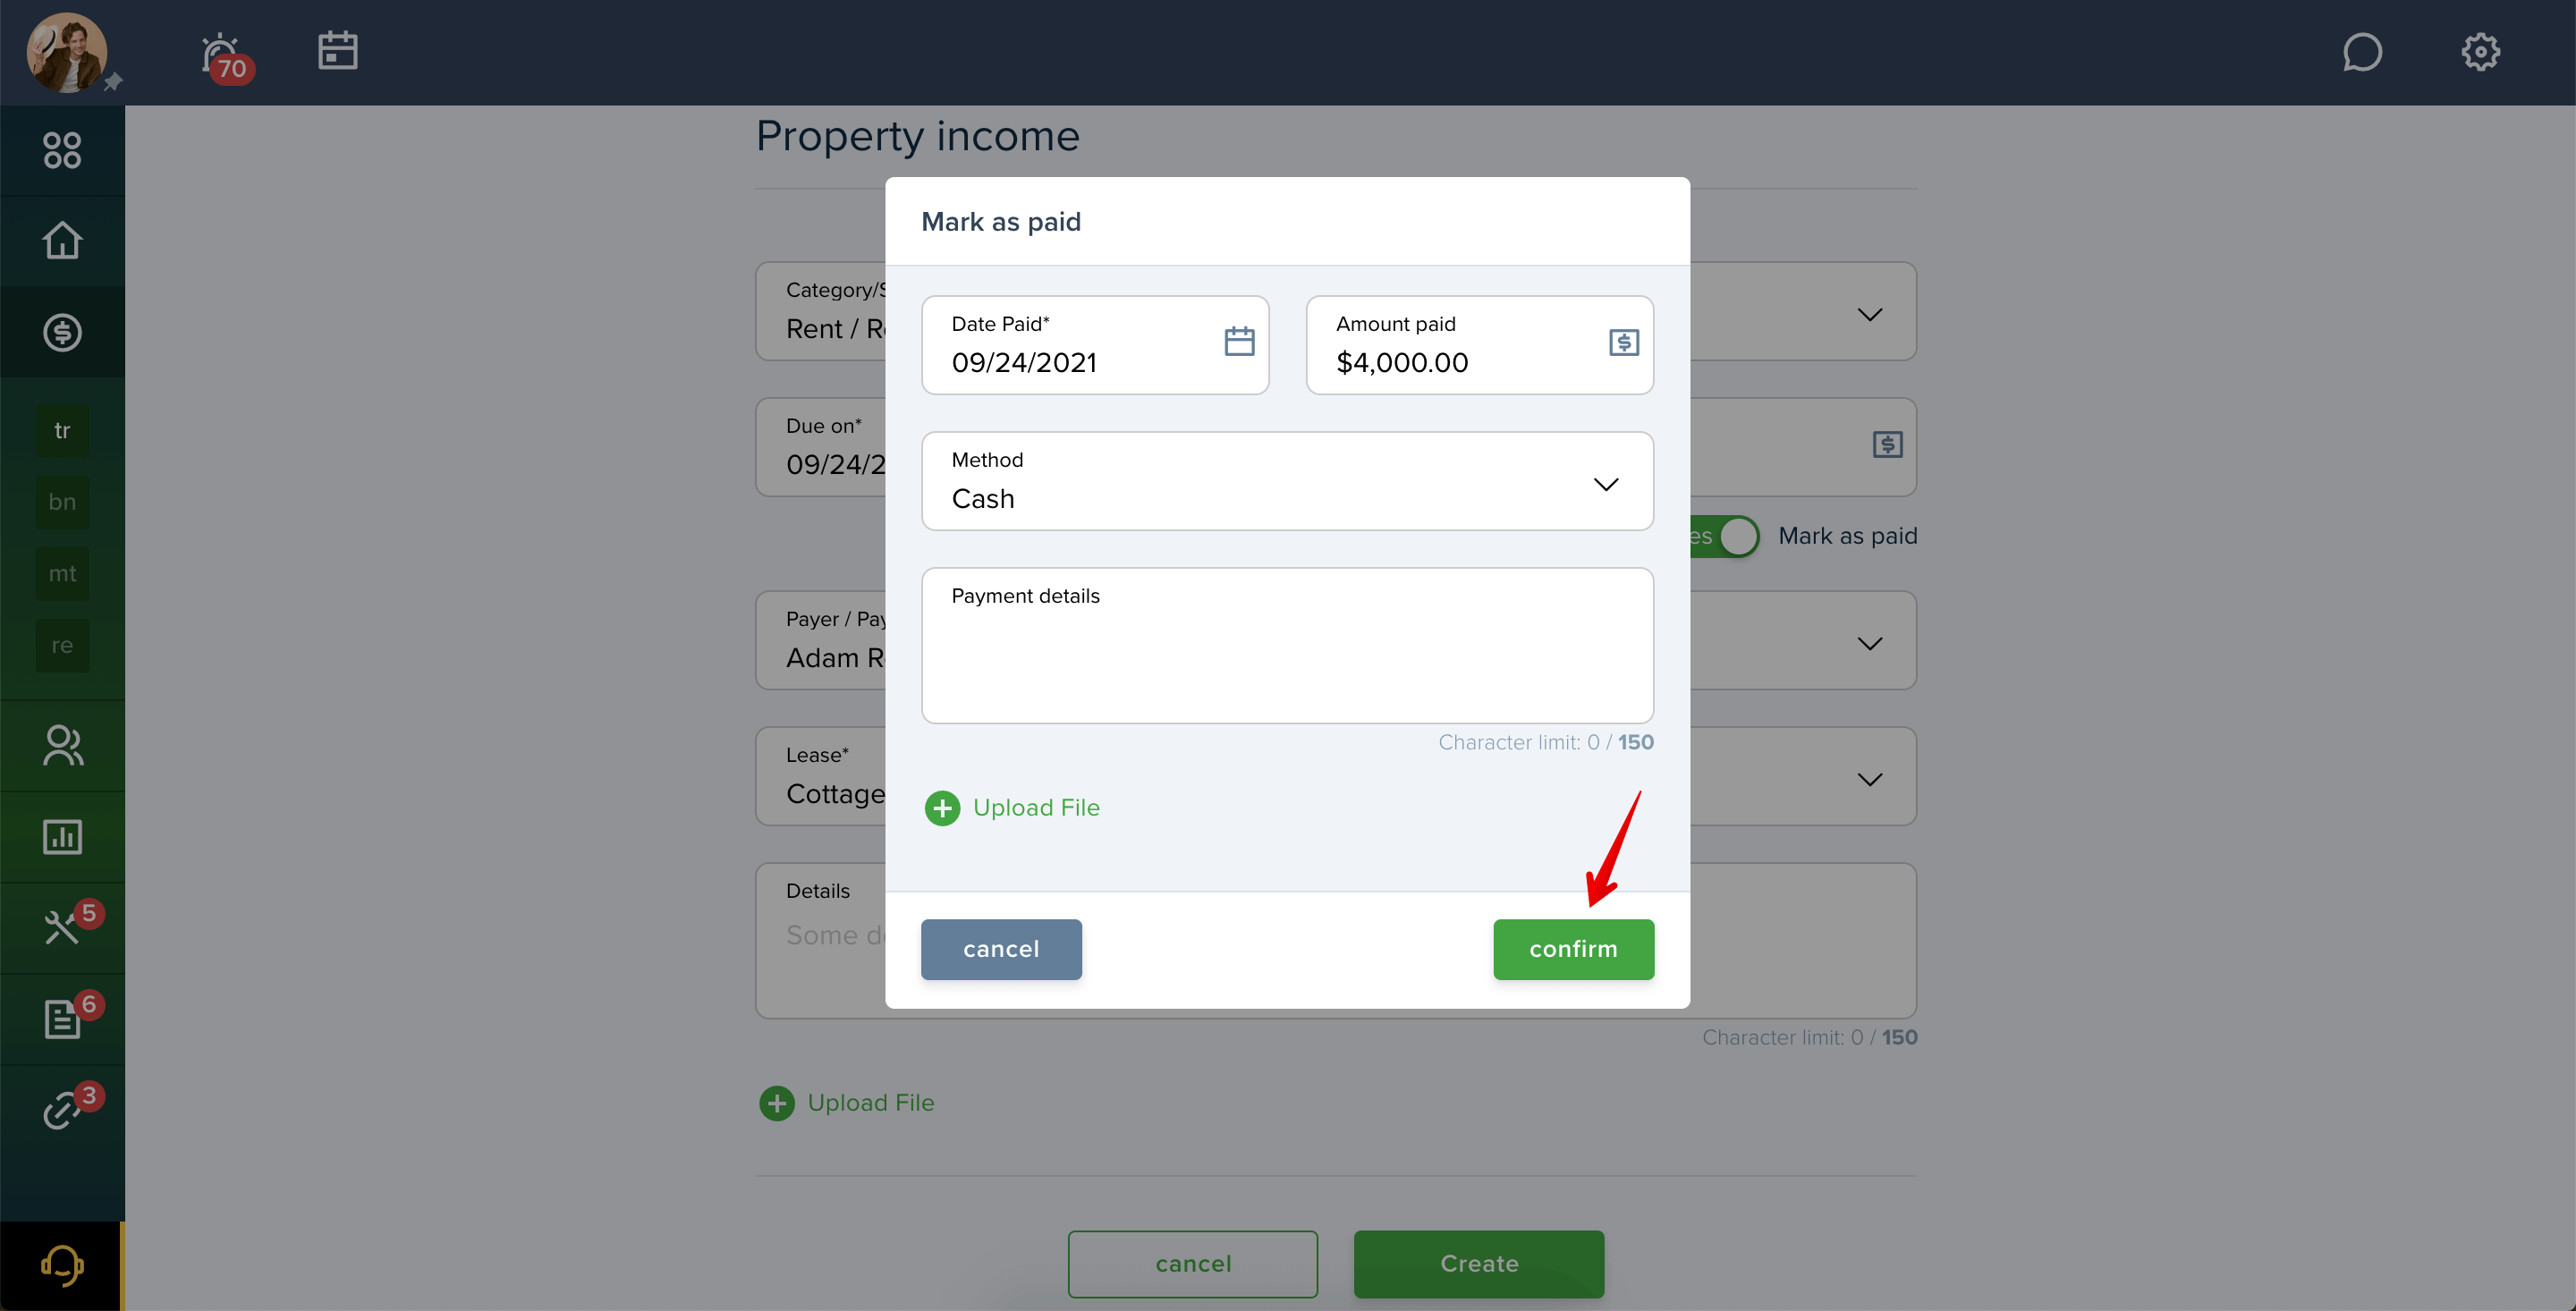Open the home properties icon in sidebar
Screen dimensions: 2576x1311
(x=62, y=241)
